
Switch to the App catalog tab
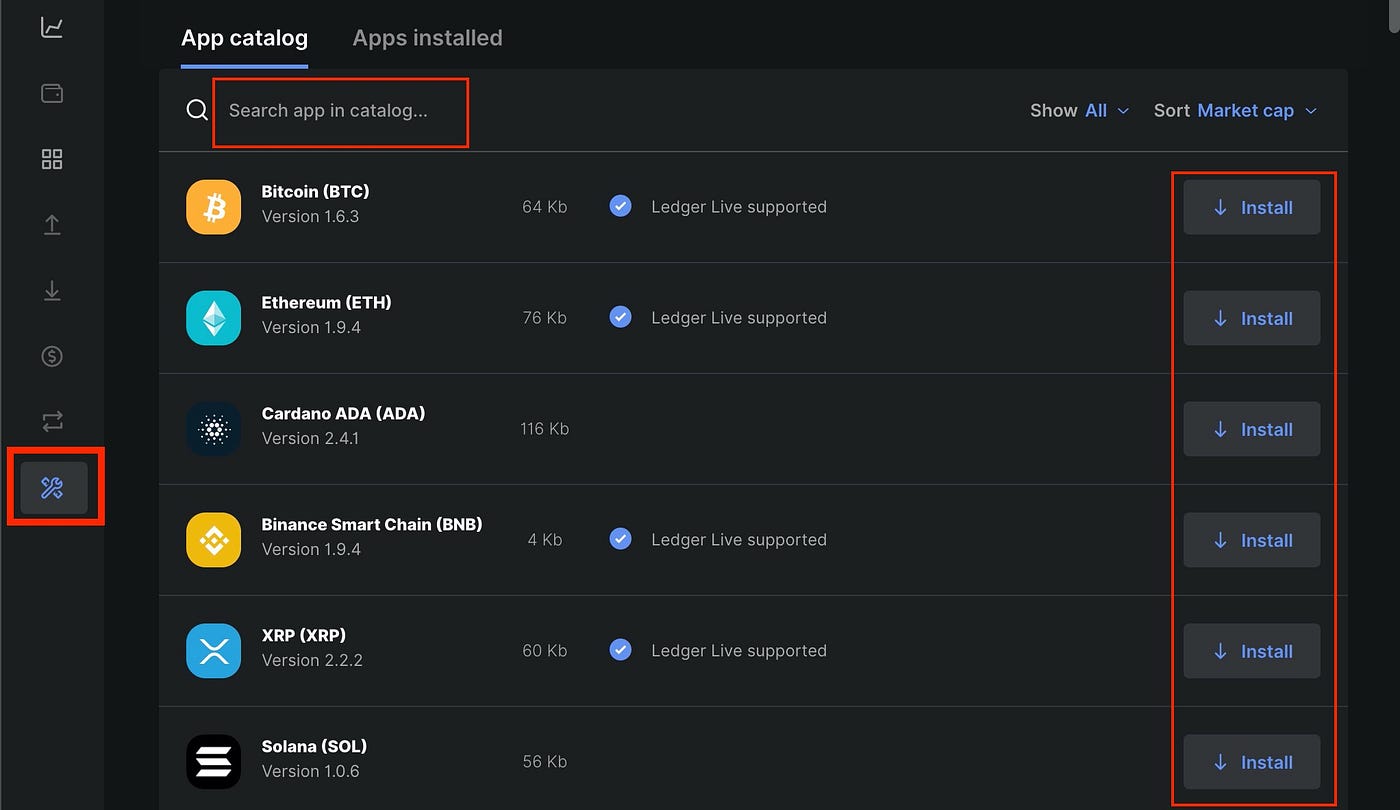coord(244,38)
